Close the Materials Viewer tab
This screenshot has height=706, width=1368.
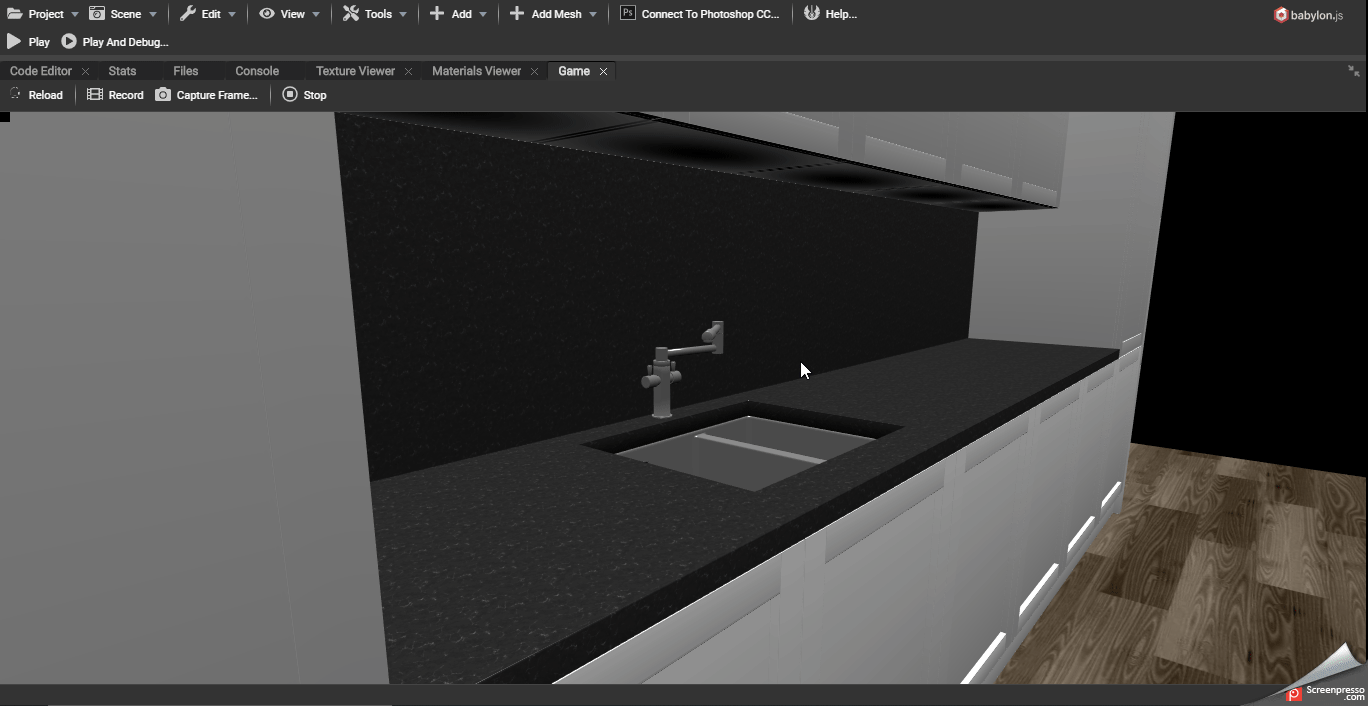click(x=535, y=71)
